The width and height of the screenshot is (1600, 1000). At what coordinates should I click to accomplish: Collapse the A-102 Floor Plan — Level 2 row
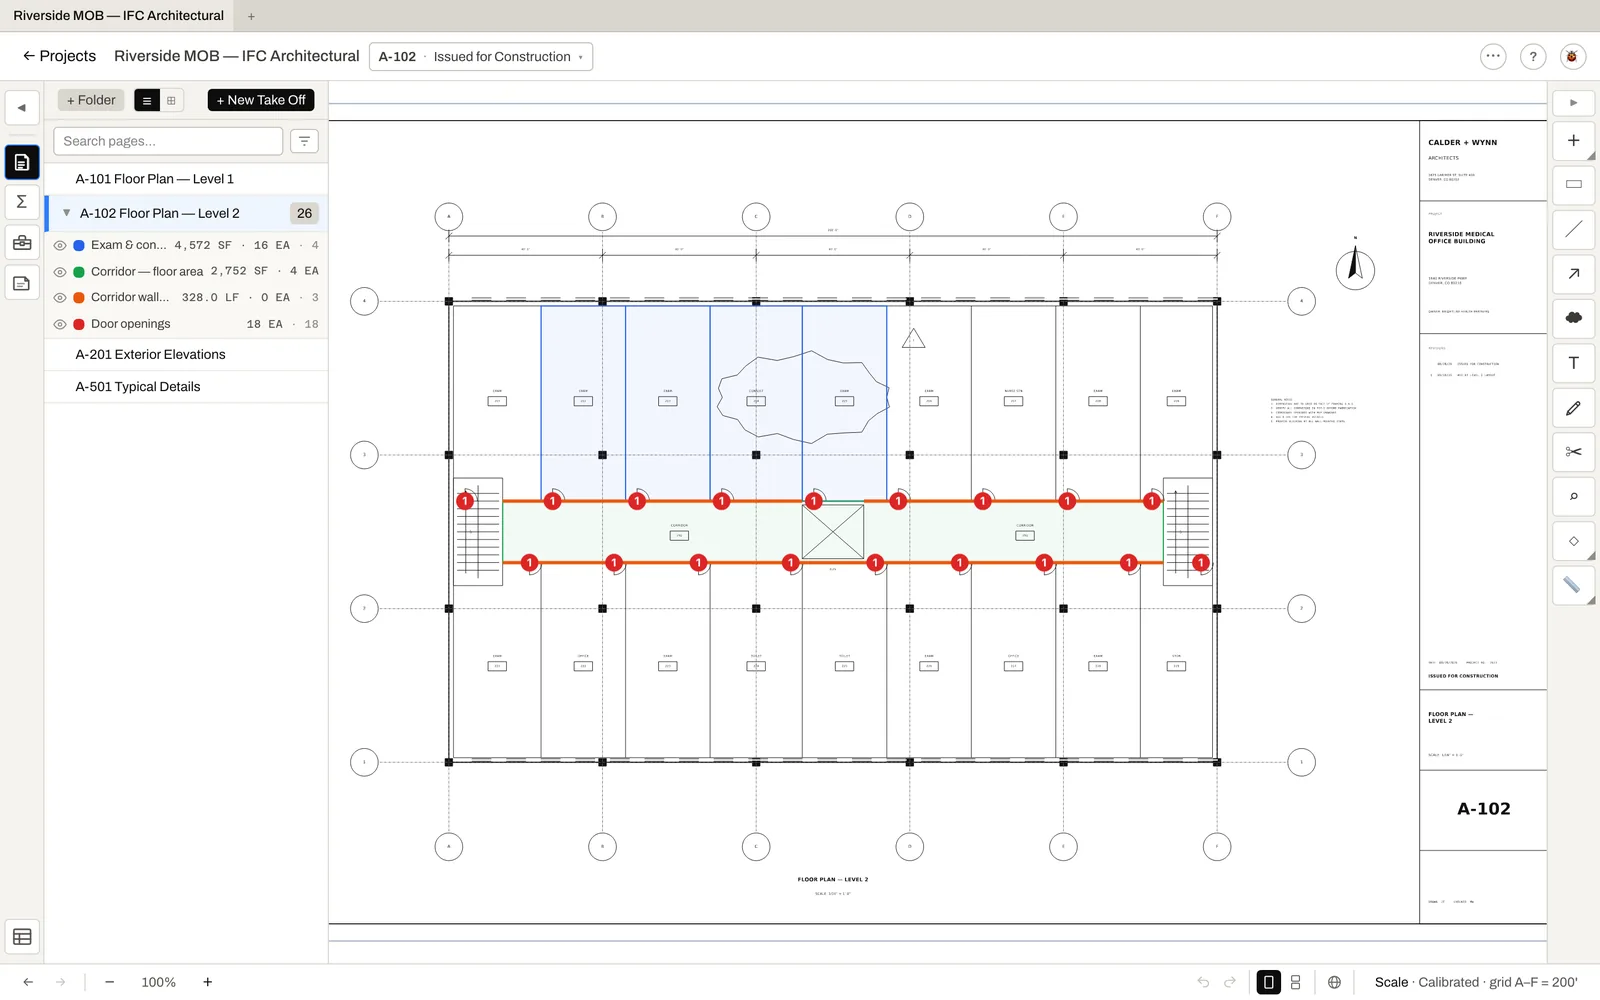click(67, 213)
